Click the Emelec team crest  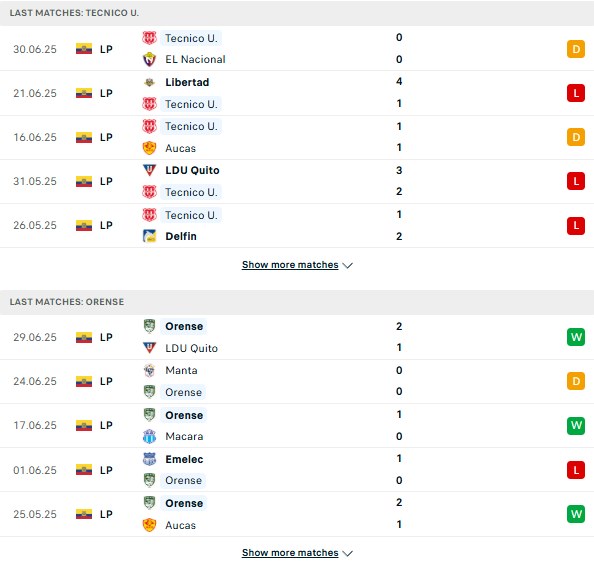click(149, 459)
